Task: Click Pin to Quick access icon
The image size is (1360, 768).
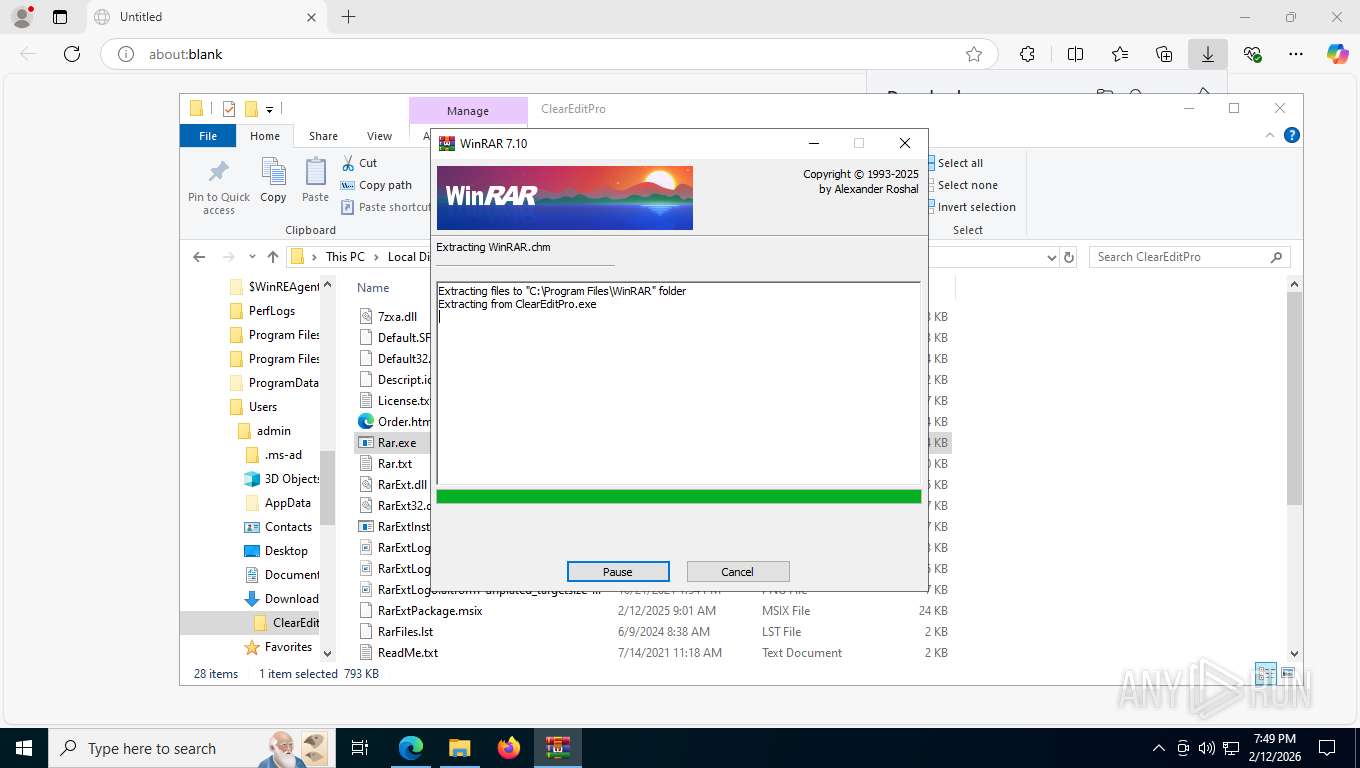Action: coord(219,187)
